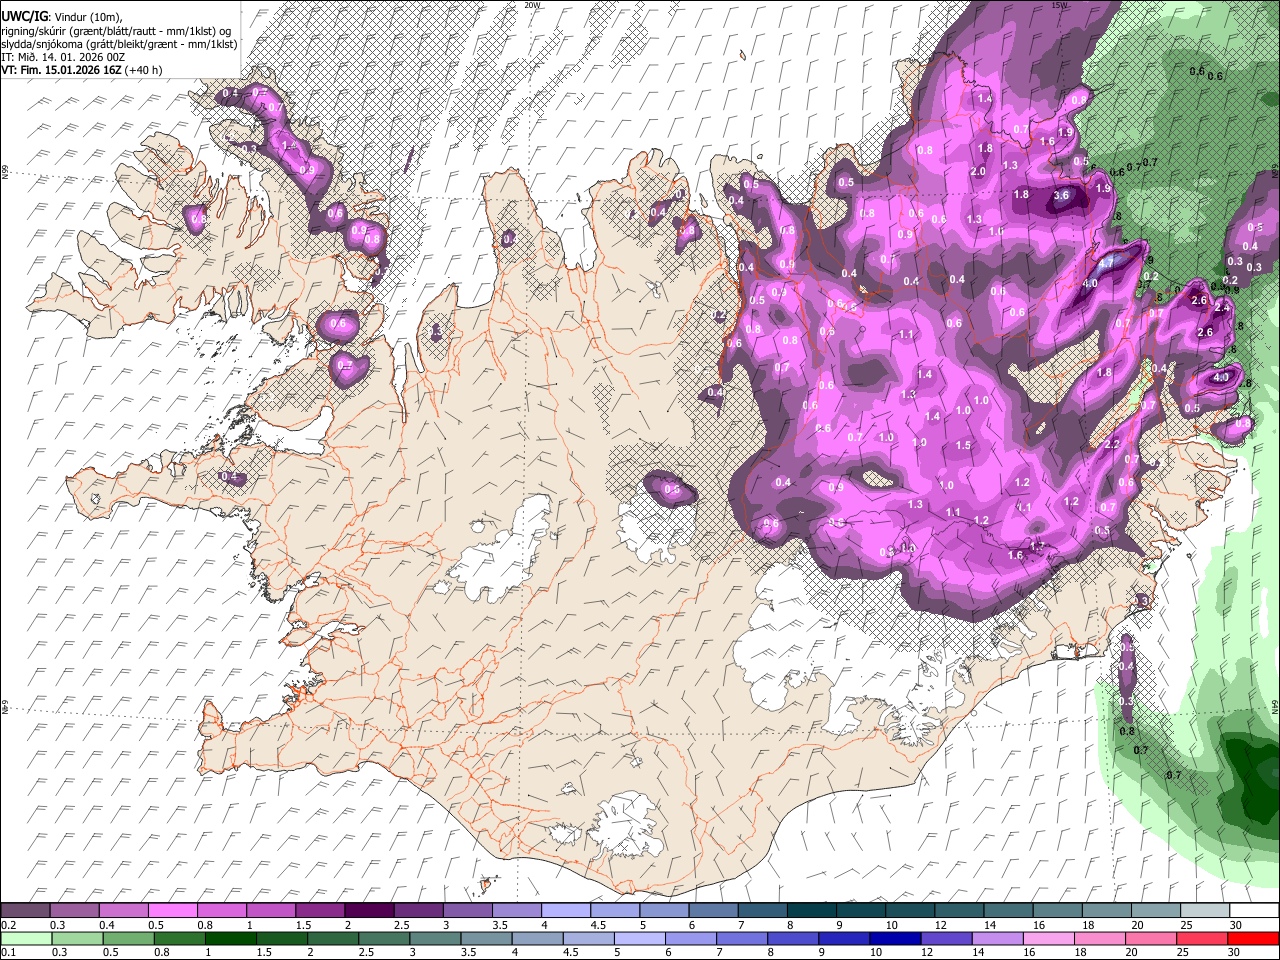Select the dark purple 2 swatch in the upper scale
The width and height of the screenshot is (1280, 960).
[368, 911]
